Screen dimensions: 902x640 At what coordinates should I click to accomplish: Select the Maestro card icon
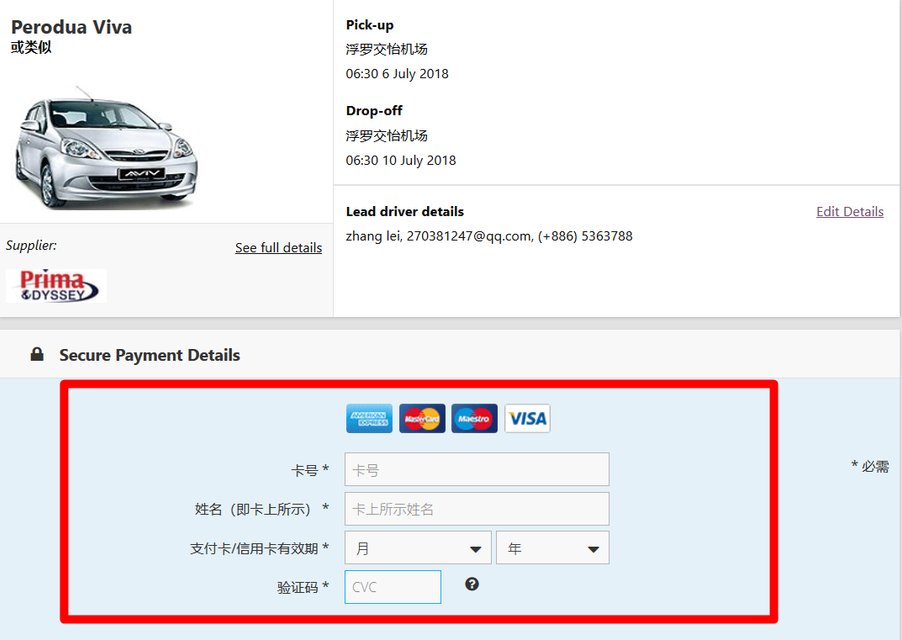coord(474,418)
